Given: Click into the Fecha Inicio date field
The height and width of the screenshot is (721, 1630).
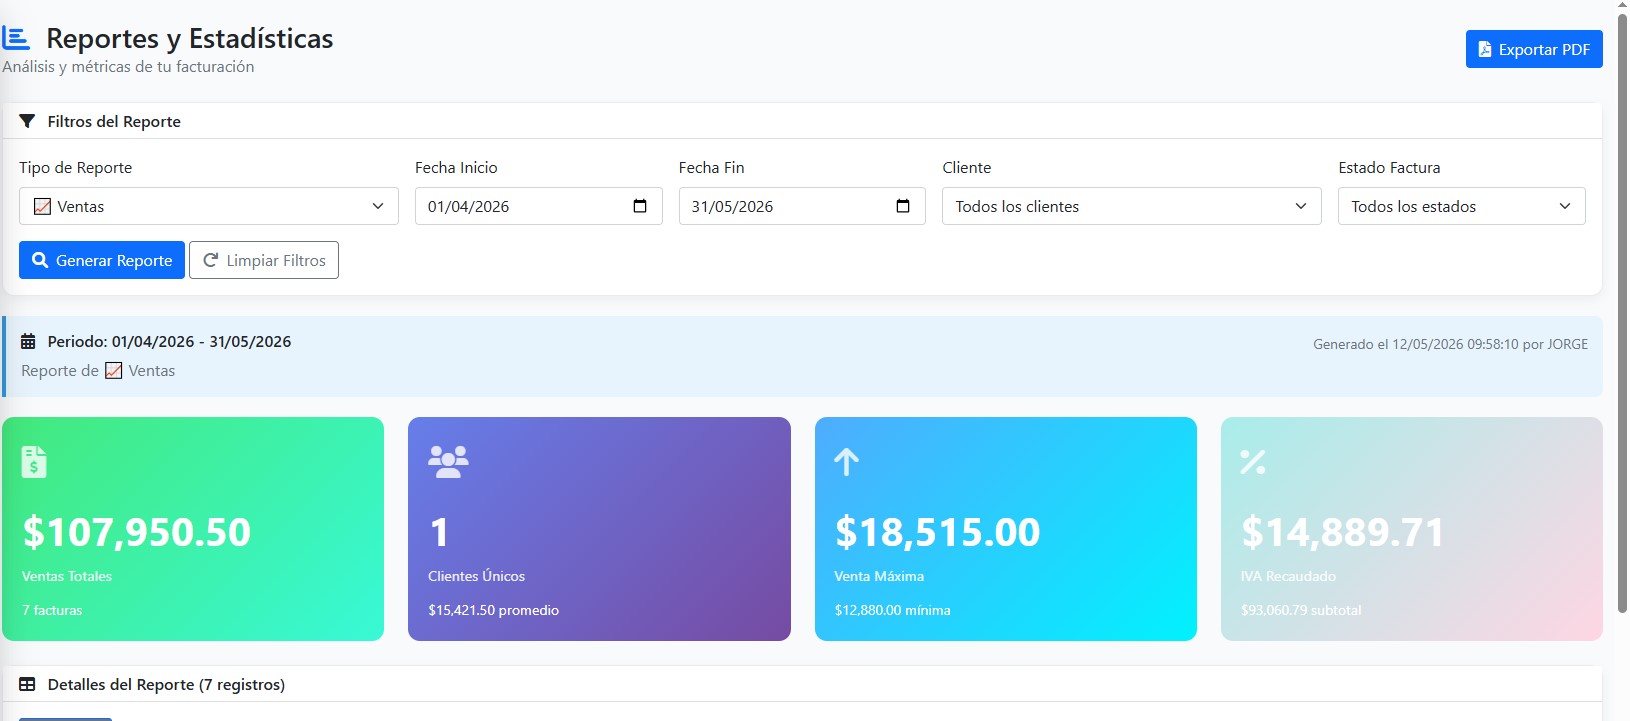Looking at the screenshot, I should (x=539, y=206).
